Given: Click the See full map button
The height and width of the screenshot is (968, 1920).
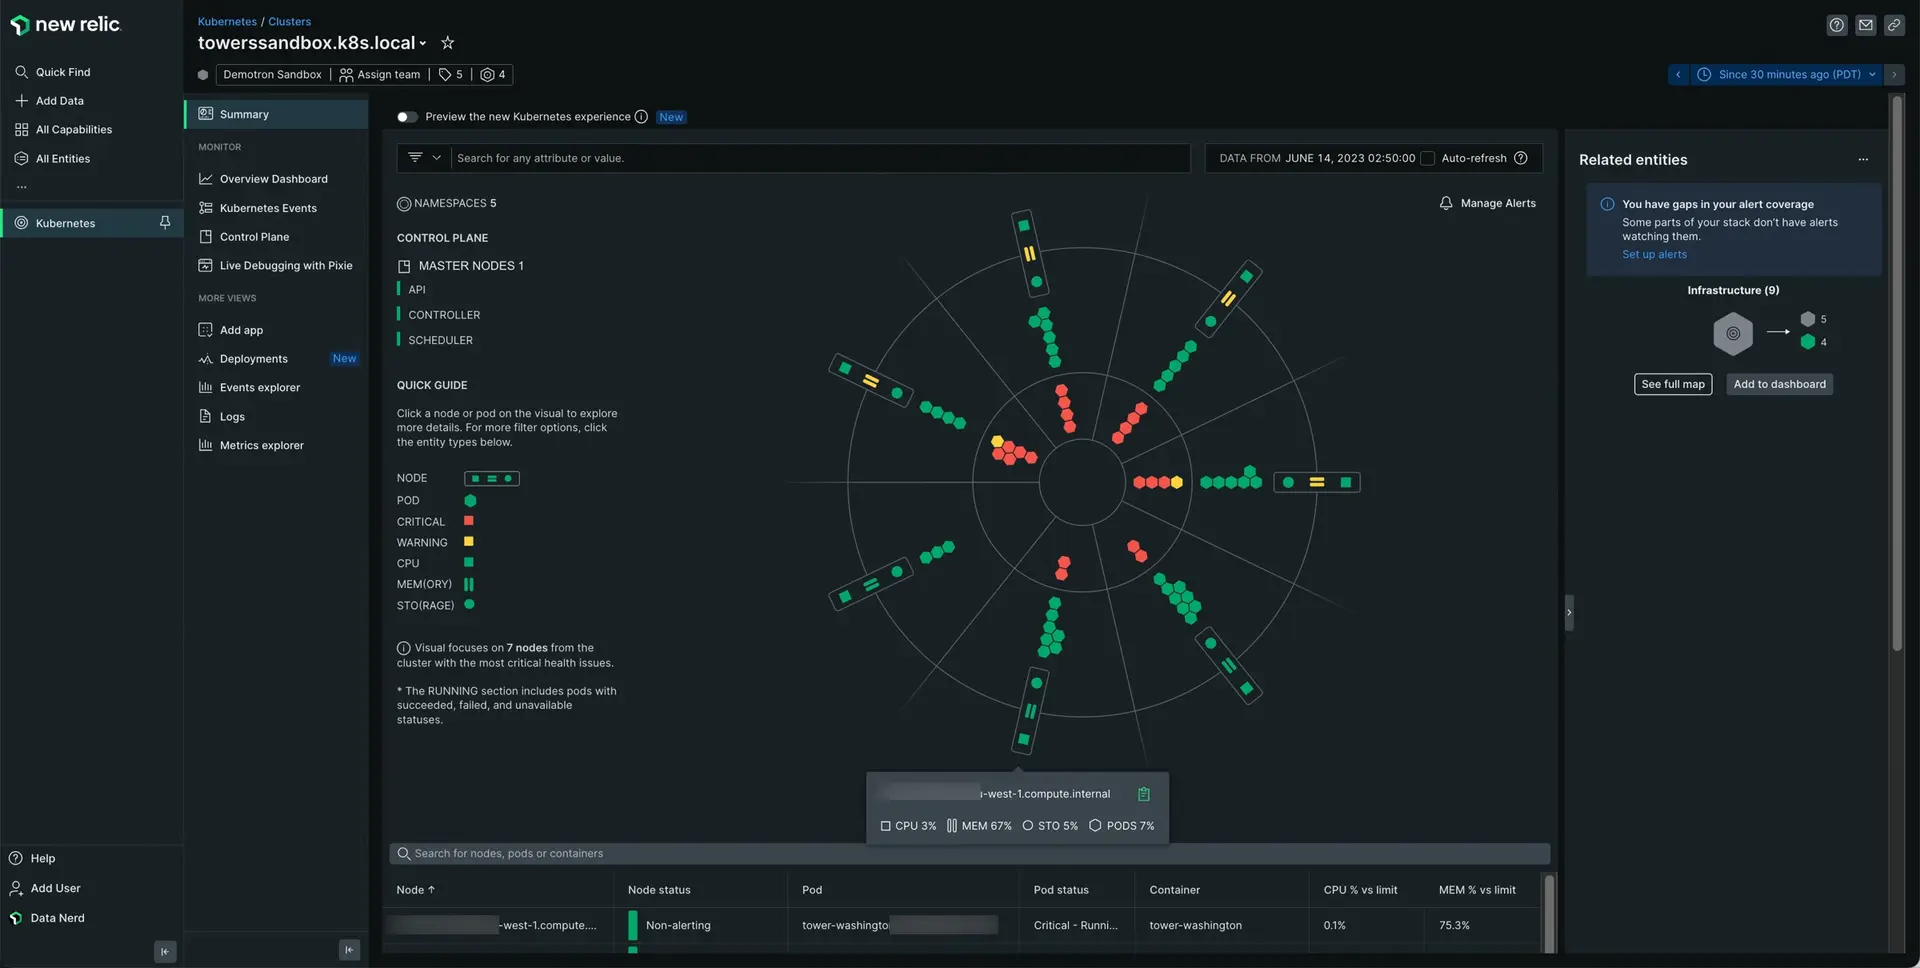Looking at the screenshot, I should click(x=1673, y=385).
